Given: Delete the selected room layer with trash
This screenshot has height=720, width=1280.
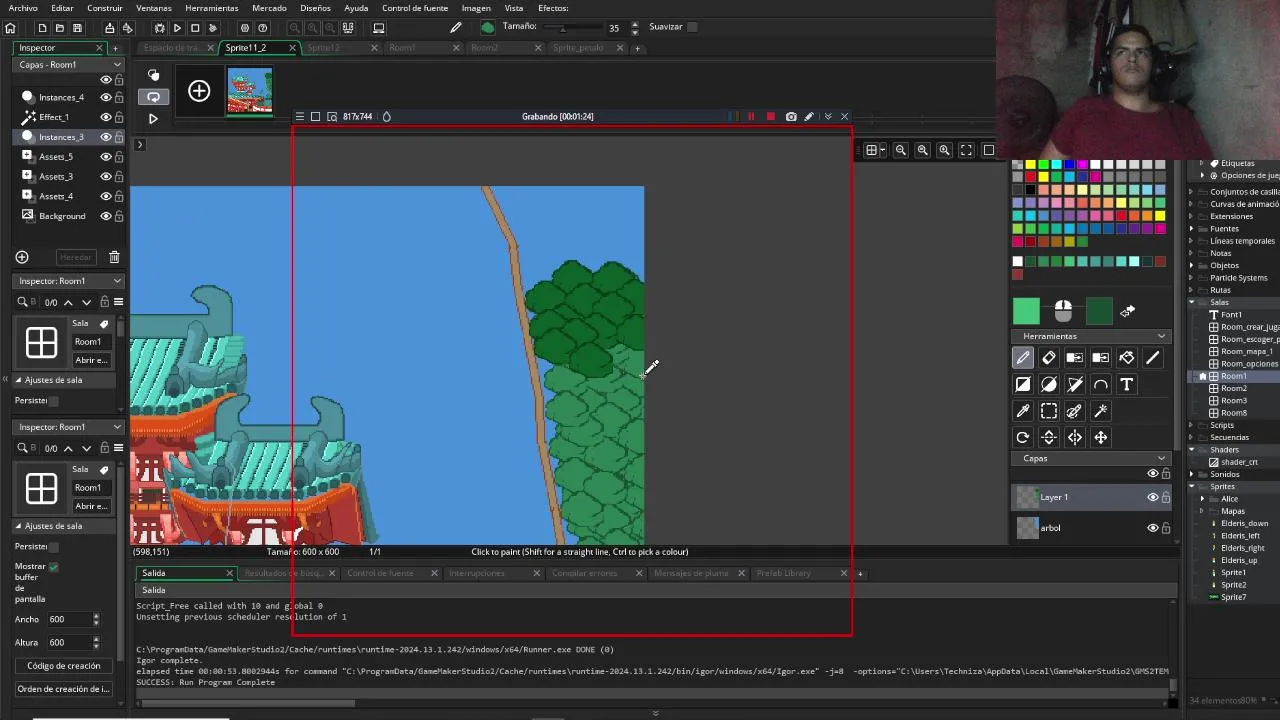Looking at the screenshot, I should tap(114, 257).
